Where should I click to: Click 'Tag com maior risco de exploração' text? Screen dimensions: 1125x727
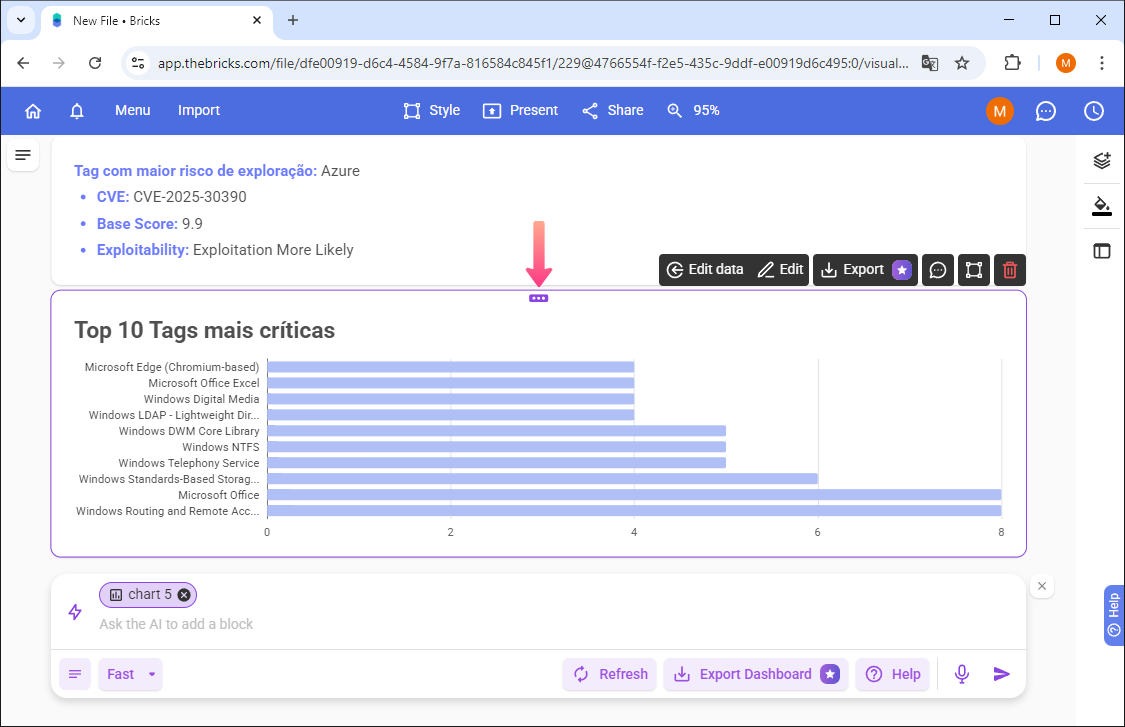click(195, 171)
